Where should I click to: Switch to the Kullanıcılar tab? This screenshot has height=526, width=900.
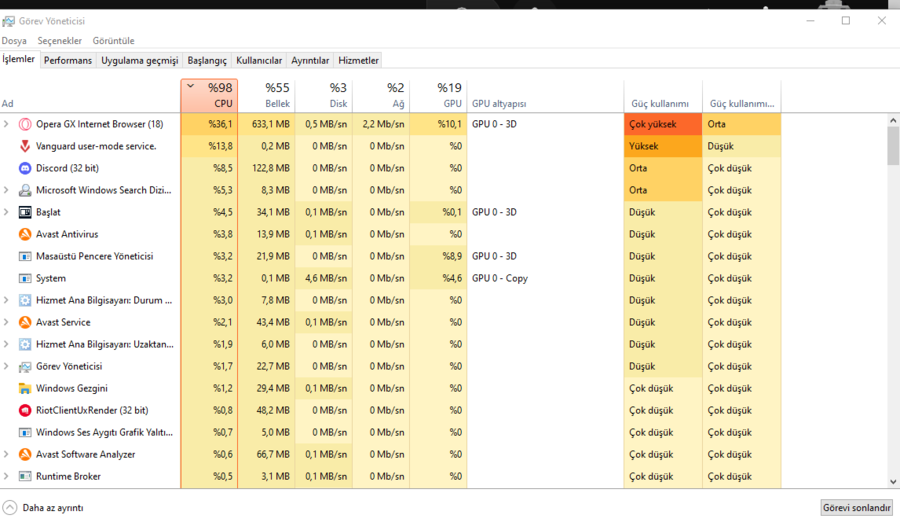coord(259,60)
